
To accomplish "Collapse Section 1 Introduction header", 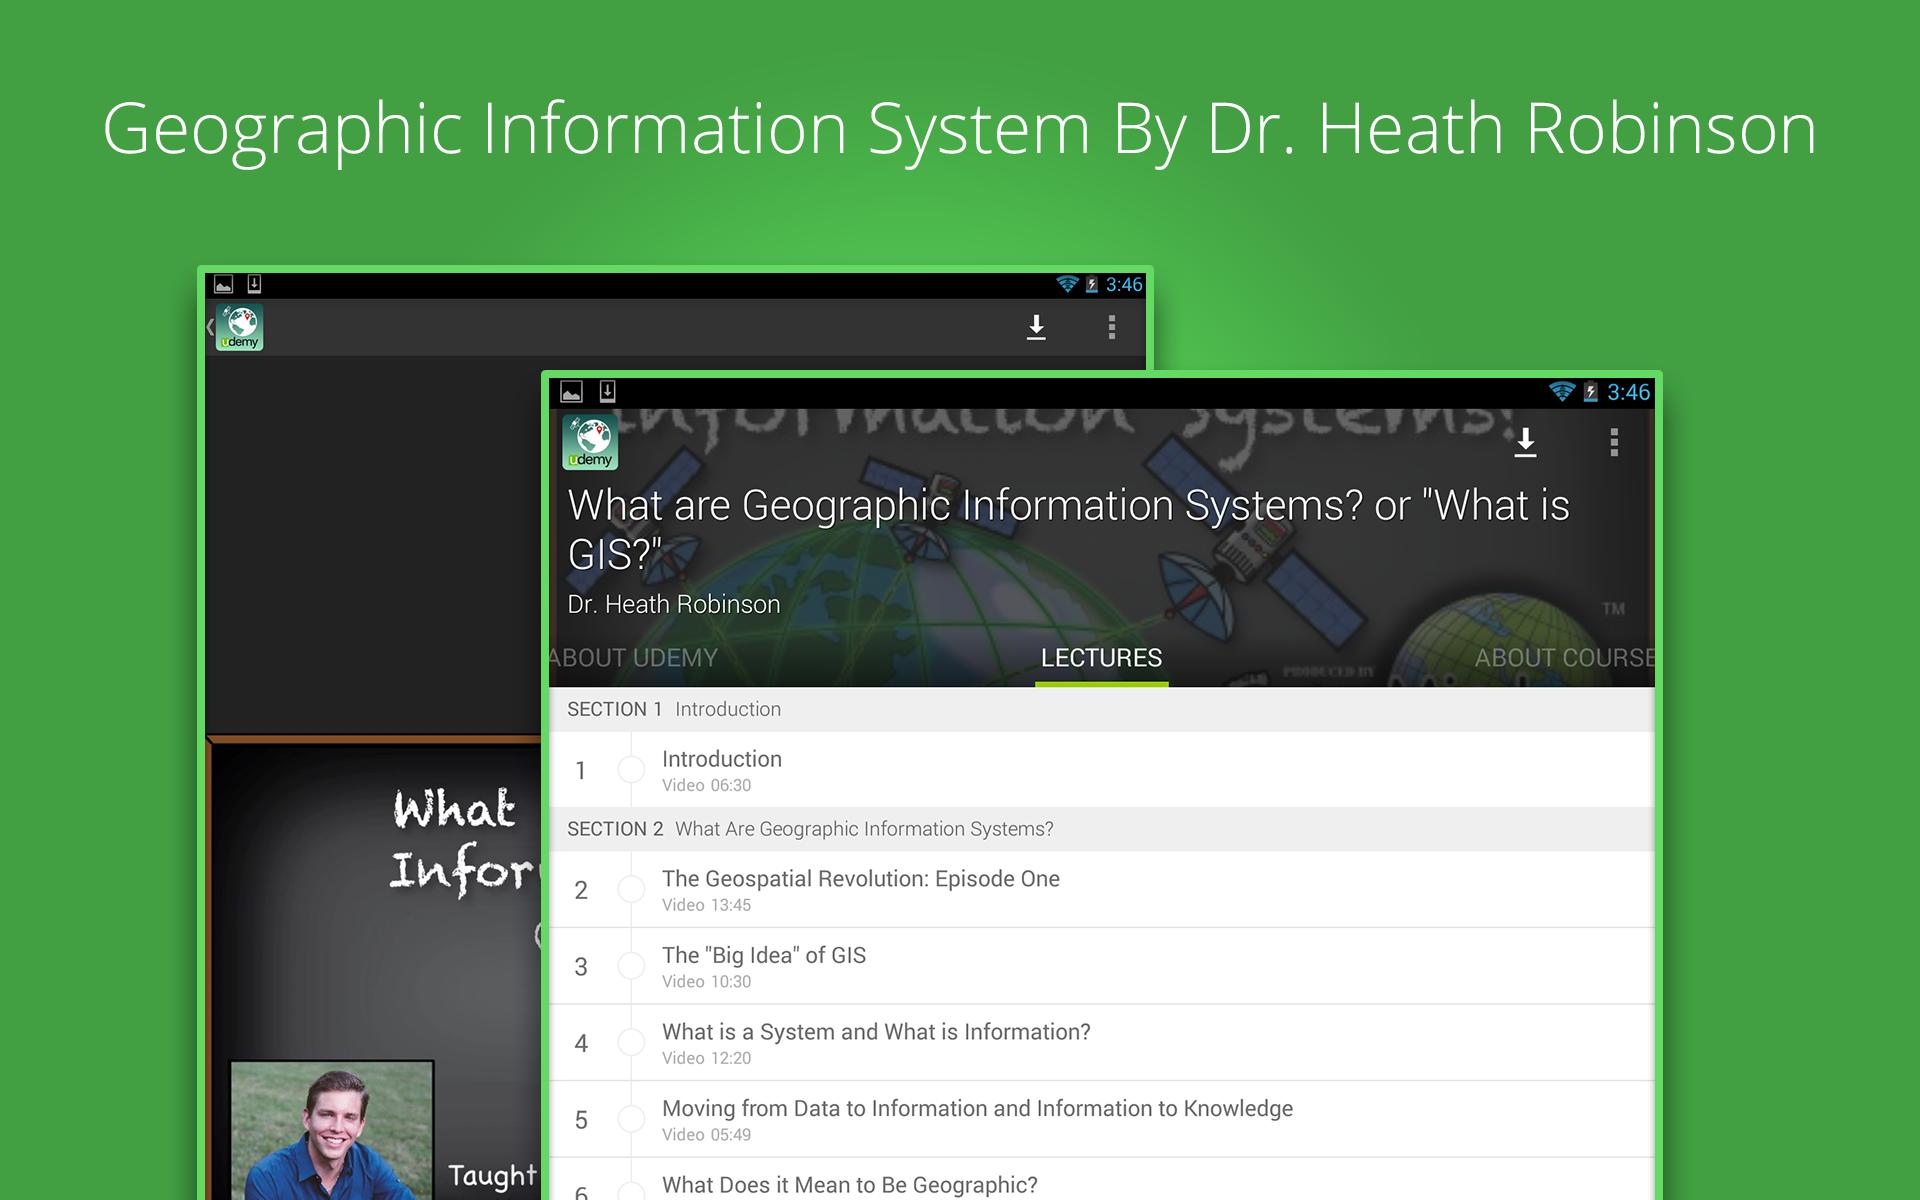I will [674, 709].
